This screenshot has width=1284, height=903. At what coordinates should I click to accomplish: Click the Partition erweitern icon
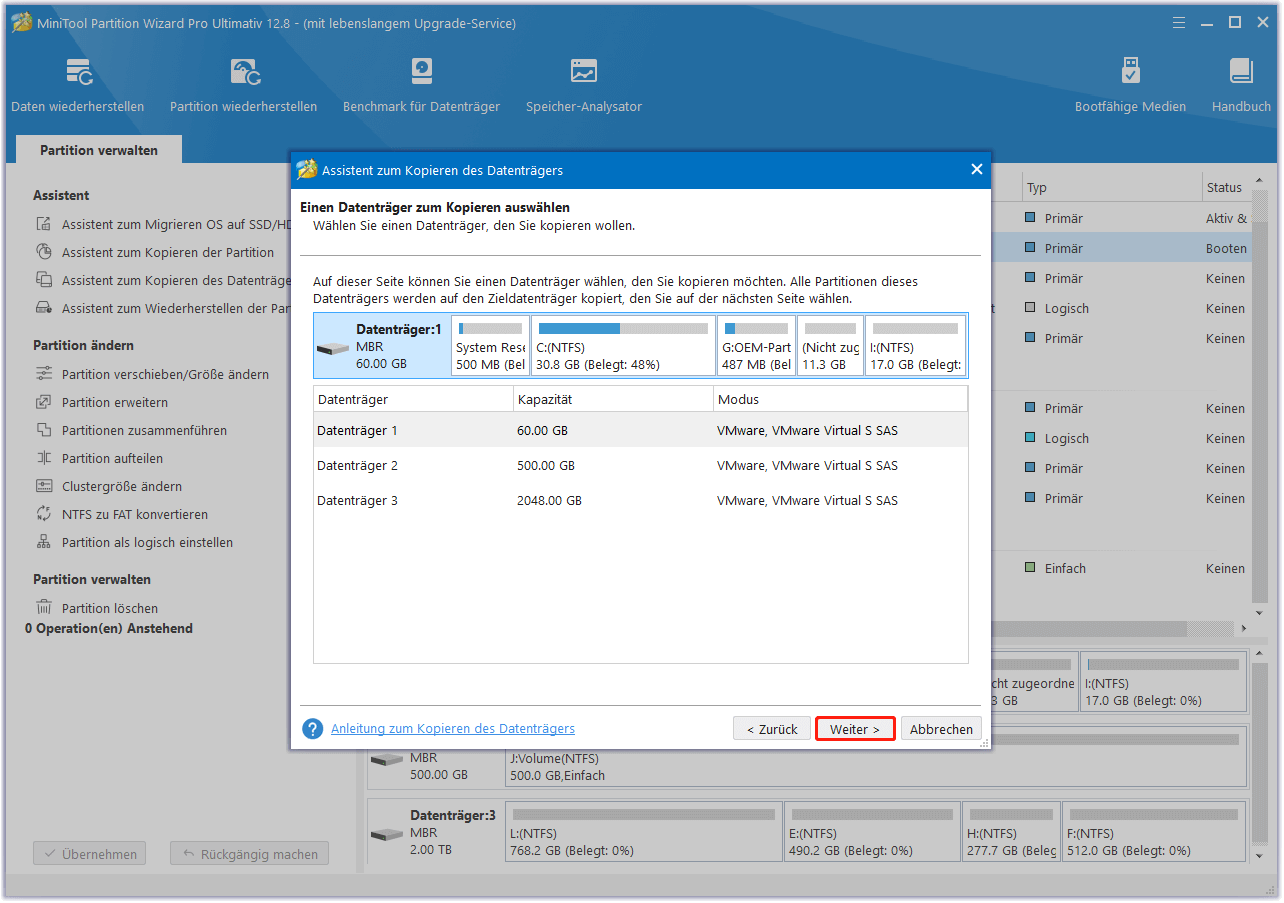(x=44, y=402)
